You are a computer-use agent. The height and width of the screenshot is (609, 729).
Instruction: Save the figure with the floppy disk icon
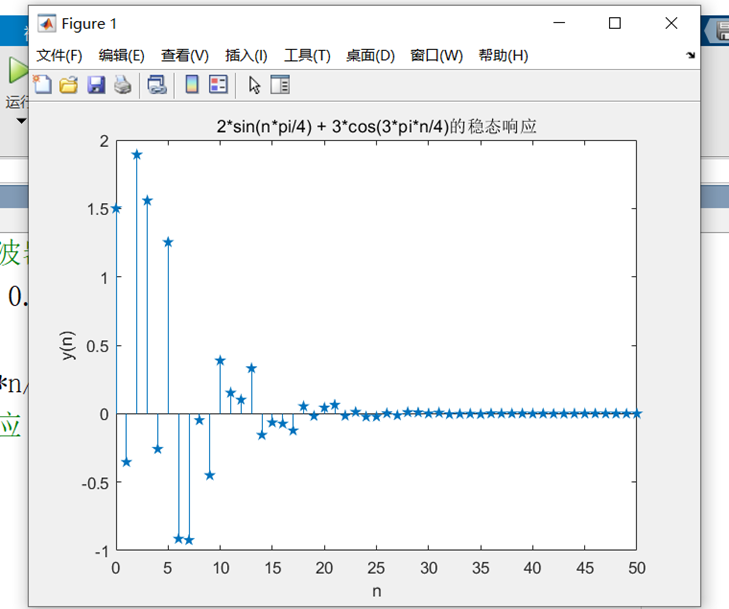click(96, 85)
